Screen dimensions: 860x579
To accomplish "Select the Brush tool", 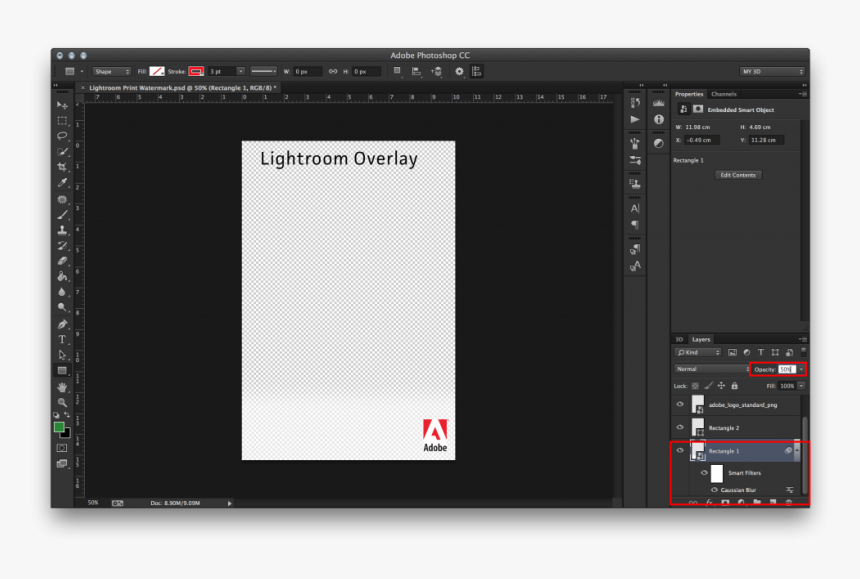I will pyautogui.click(x=62, y=214).
